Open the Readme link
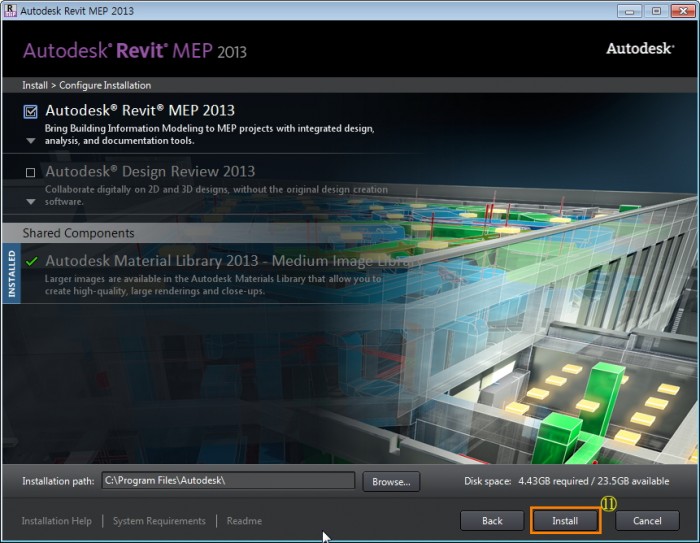This screenshot has width=700, height=543. coord(244,521)
